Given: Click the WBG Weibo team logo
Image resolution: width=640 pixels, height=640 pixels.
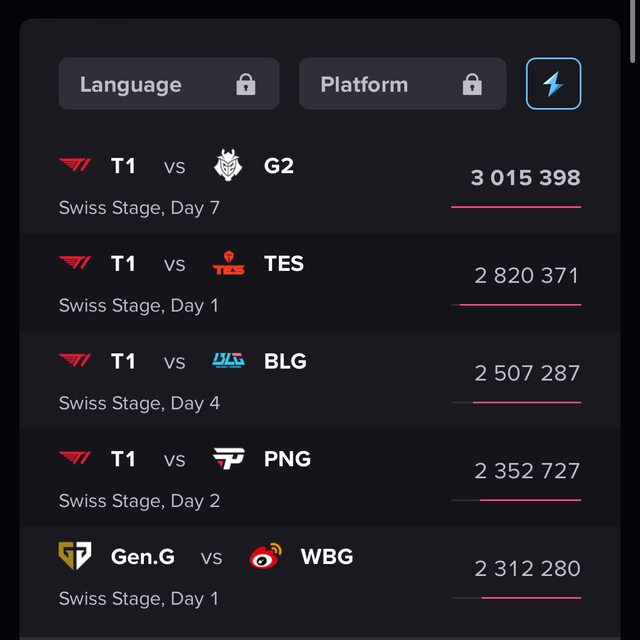Looking at the screenshot, I should [x=265, y=556].
